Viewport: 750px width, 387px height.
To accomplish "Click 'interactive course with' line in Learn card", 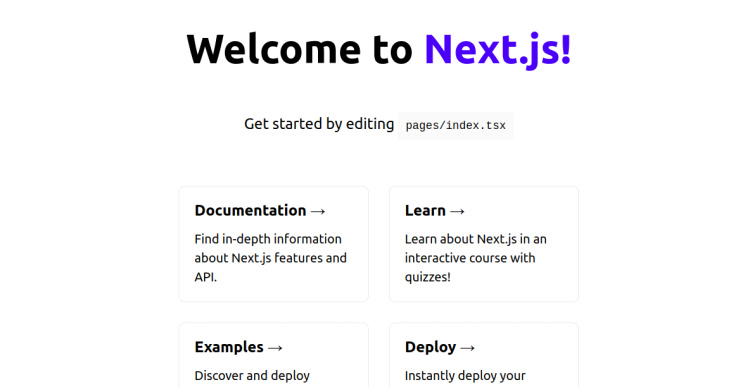I will [470, 258].
